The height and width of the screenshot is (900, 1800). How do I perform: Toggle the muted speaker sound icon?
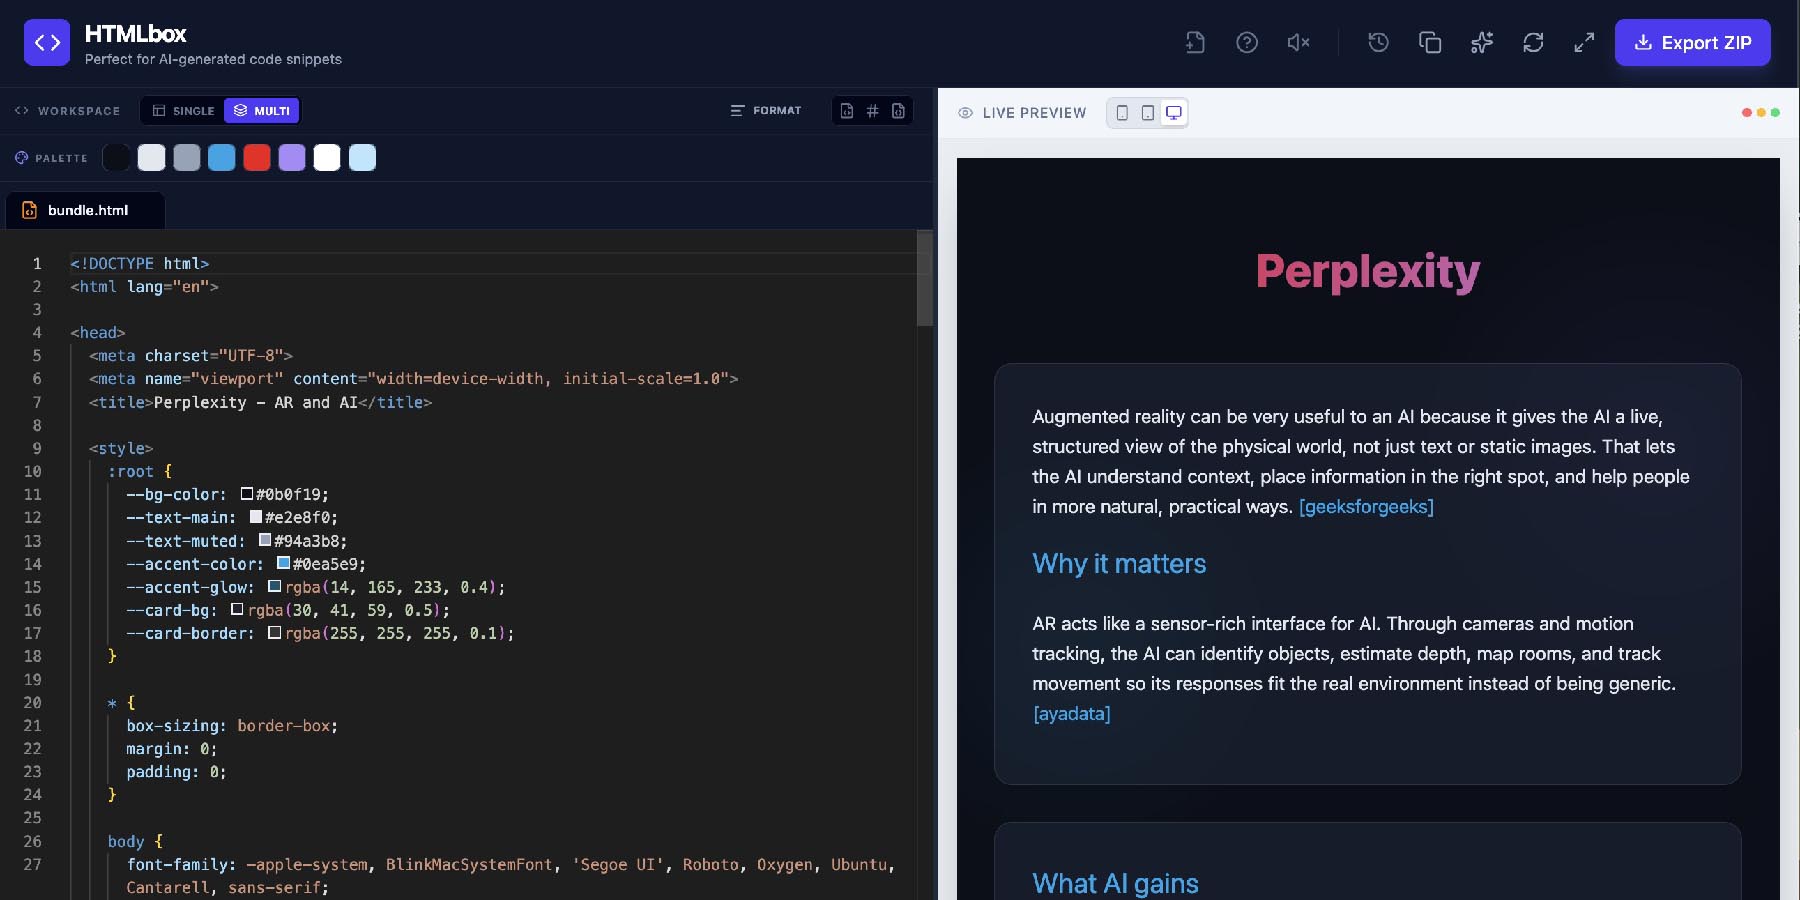1298,42
